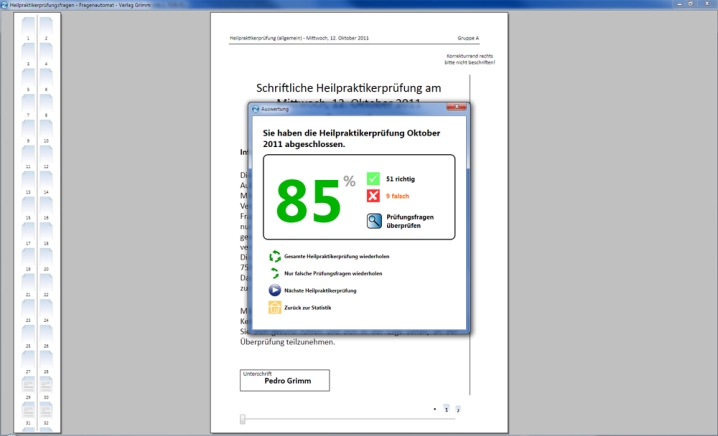This screenshot has width=718, height=436.
Task: Click the icon for repeating only wrong questions
Action: (275, 273)
